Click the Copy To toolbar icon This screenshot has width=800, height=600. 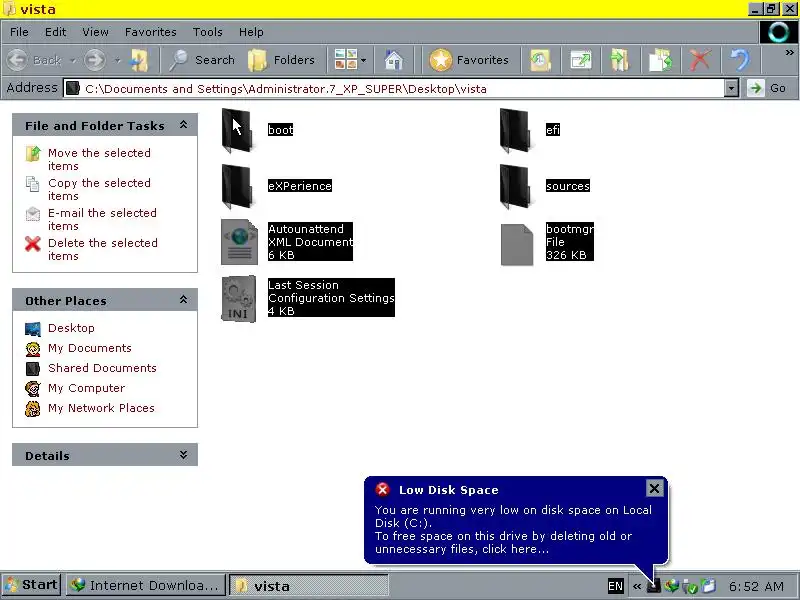point(660,60)
